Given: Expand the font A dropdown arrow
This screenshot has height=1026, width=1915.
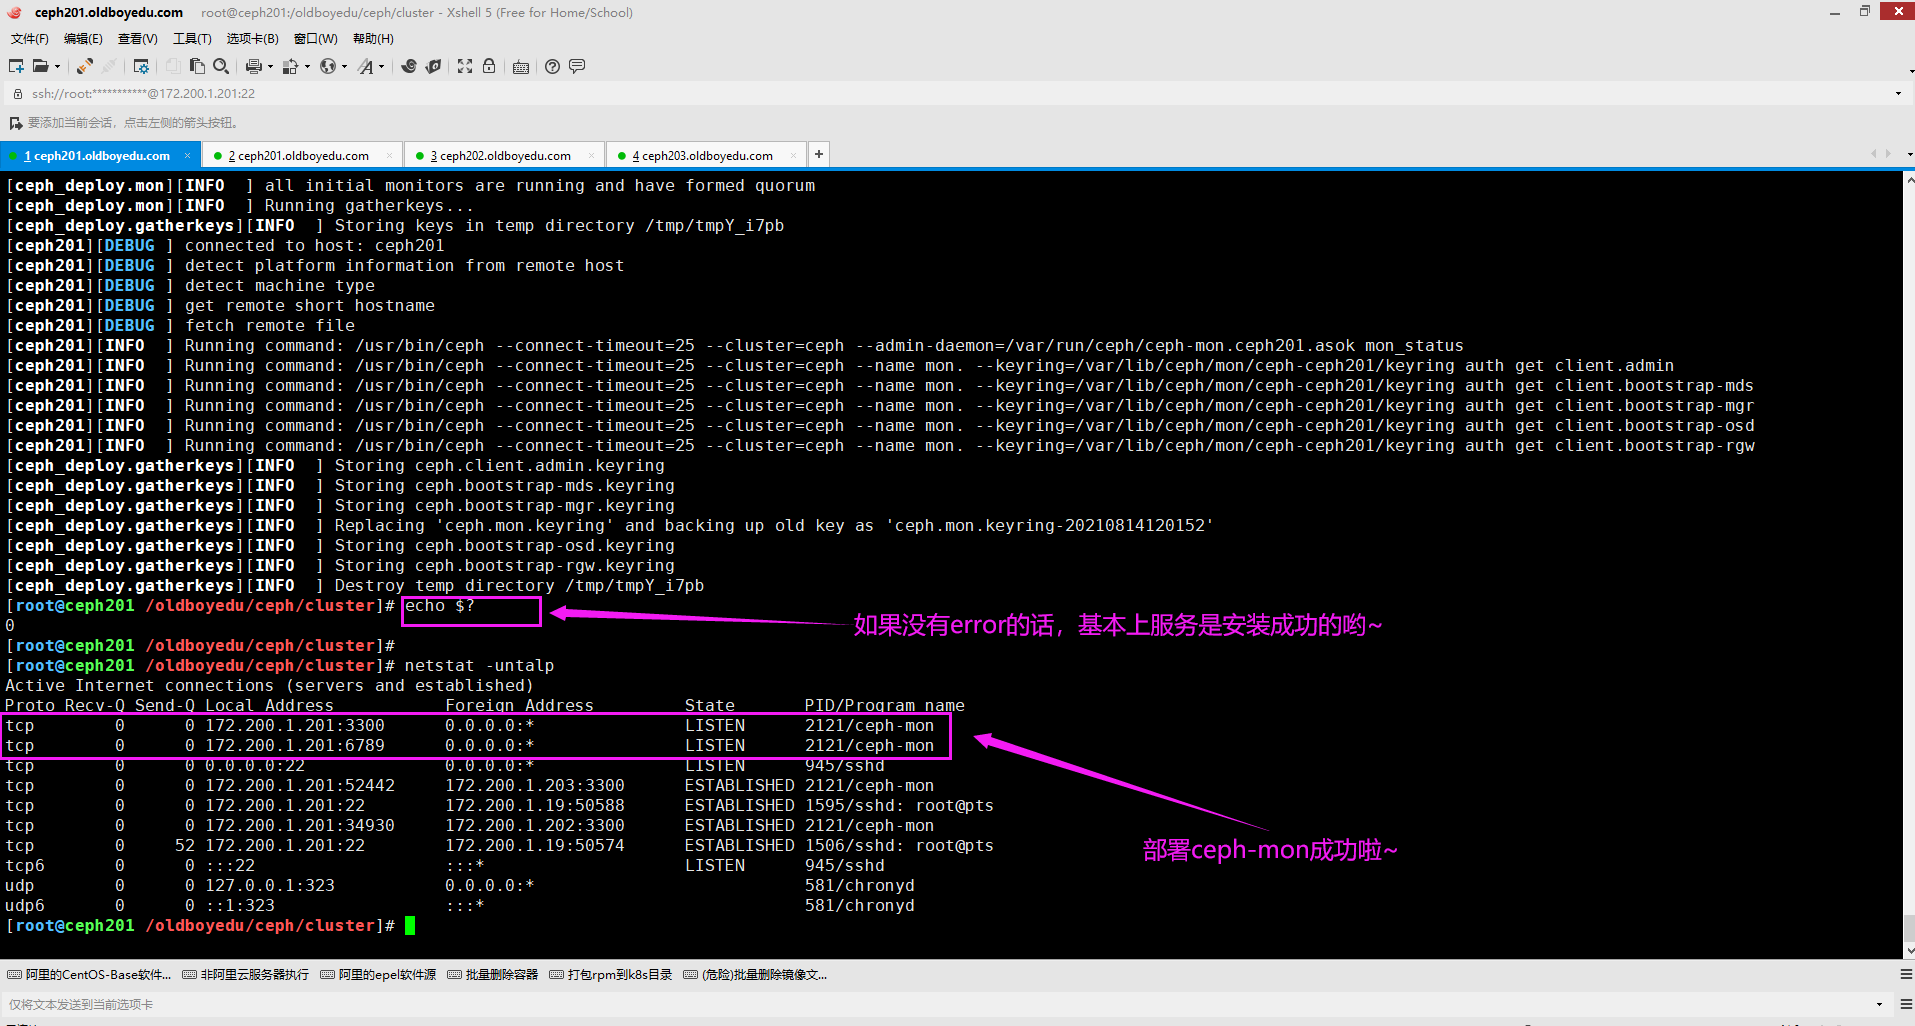Looking at the screenshot, I should click(x=382, y=67).
